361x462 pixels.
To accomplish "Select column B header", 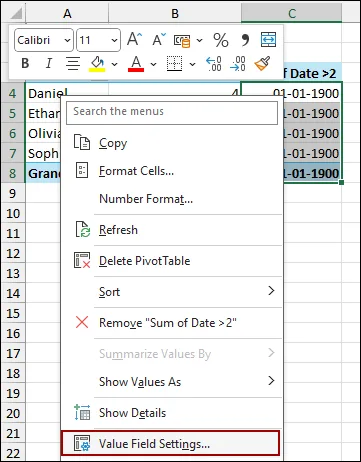I will click(175, 13).
